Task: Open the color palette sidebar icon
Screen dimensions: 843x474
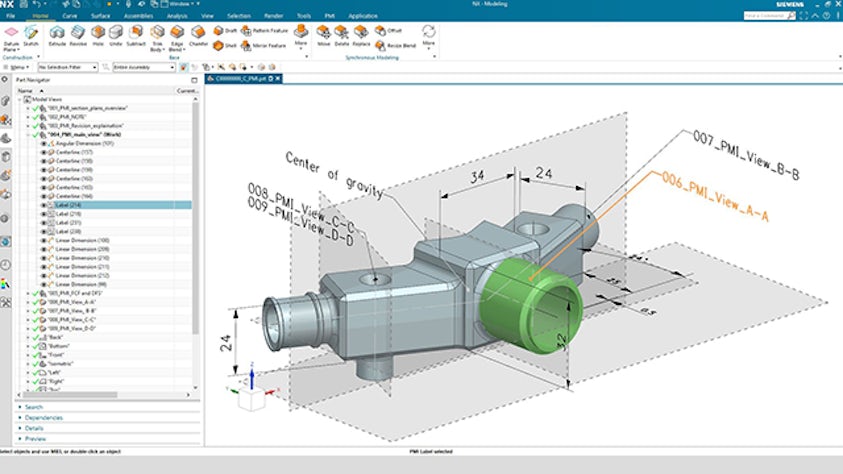Action: pyautogui.click(x=5, y=284)
